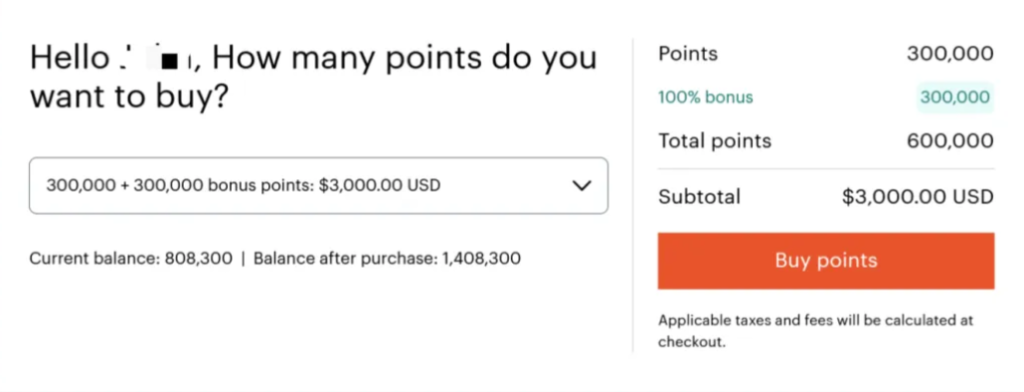Viewport: 1024px width, 392px height.
Task: Click the Points row label
Action: click(x=688, y=54)
